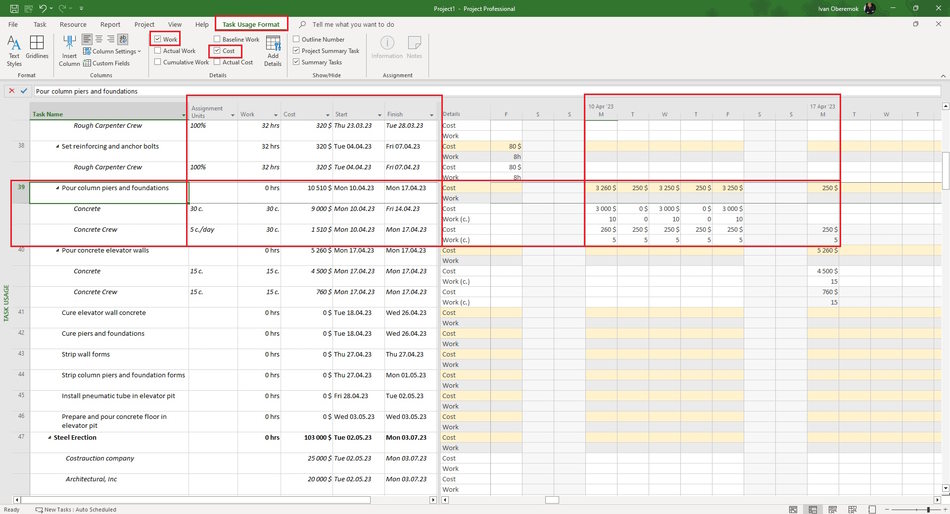The width and height of the screenshot is (950, 514).
Task: Apply center alignment to column
Action: pyautogui.click(x=99, y=39)
